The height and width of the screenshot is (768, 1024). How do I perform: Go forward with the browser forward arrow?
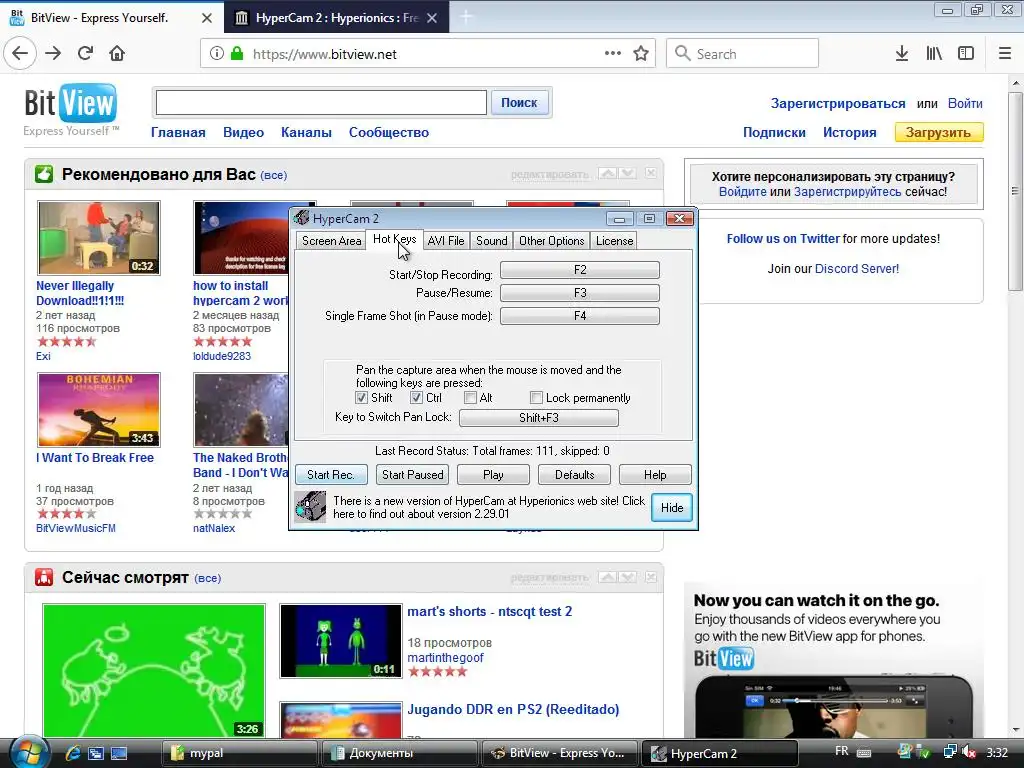coord(53,54)
